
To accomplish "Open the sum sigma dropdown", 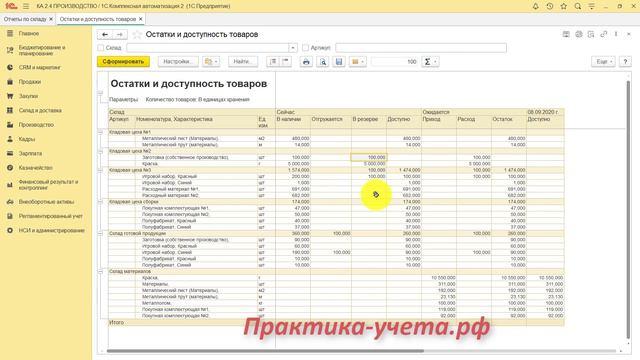I will point(430,62).
